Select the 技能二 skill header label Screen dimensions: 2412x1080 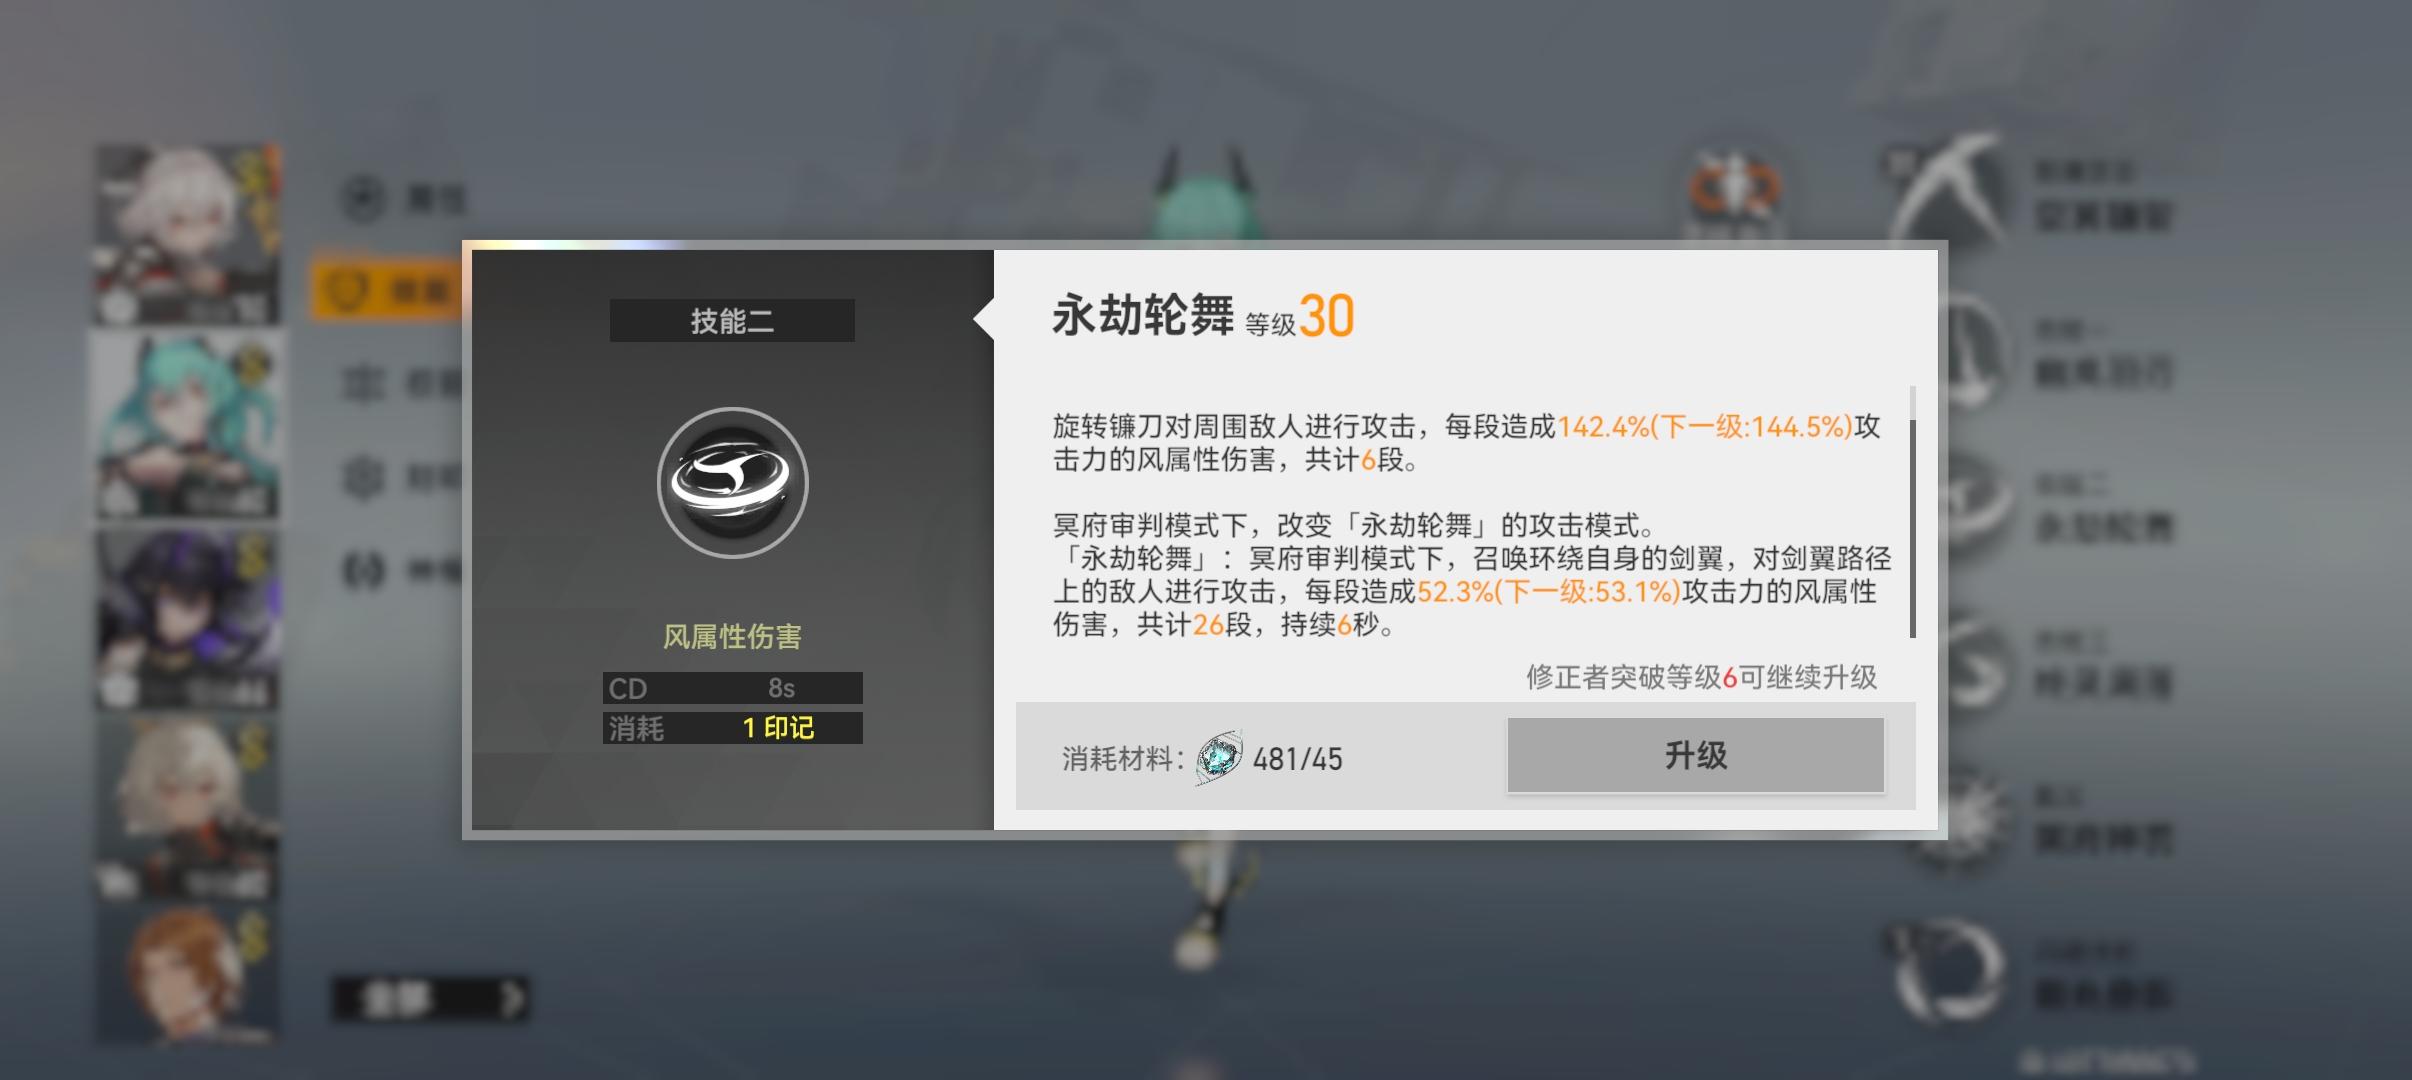click(732, 320)
